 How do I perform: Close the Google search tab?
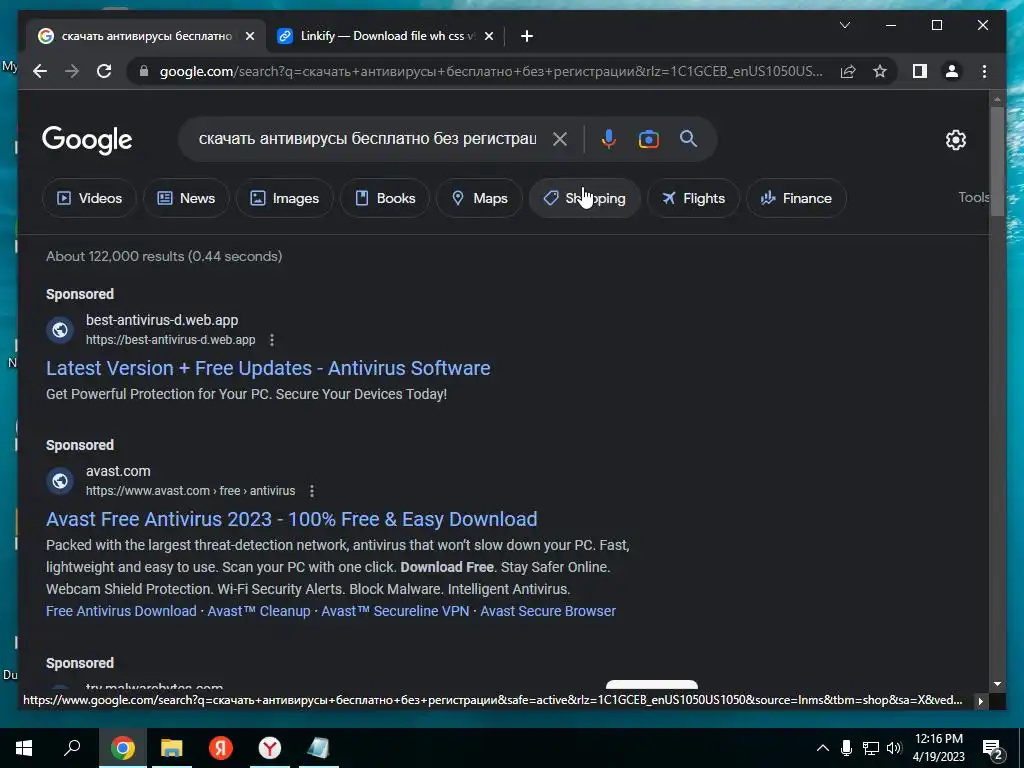249,36
